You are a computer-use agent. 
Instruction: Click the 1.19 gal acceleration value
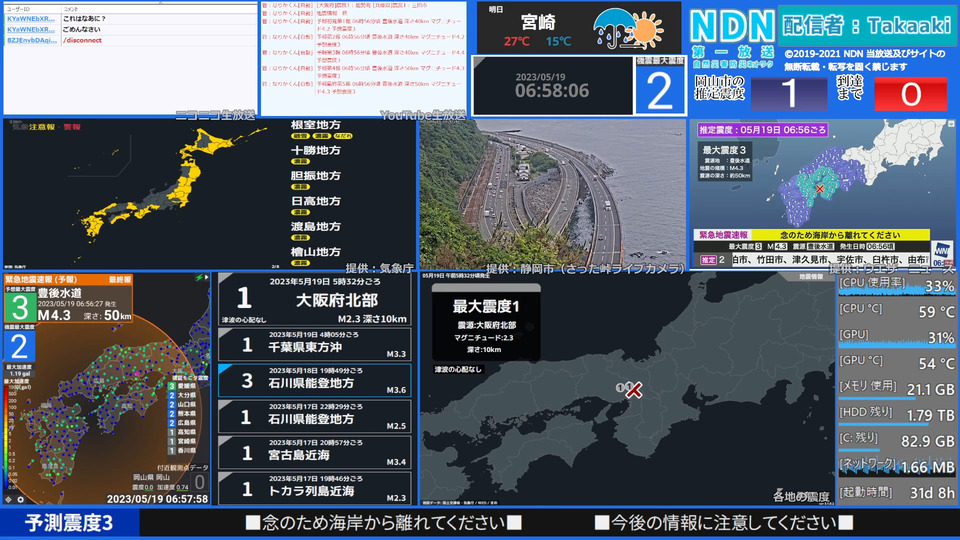[20, 373]
